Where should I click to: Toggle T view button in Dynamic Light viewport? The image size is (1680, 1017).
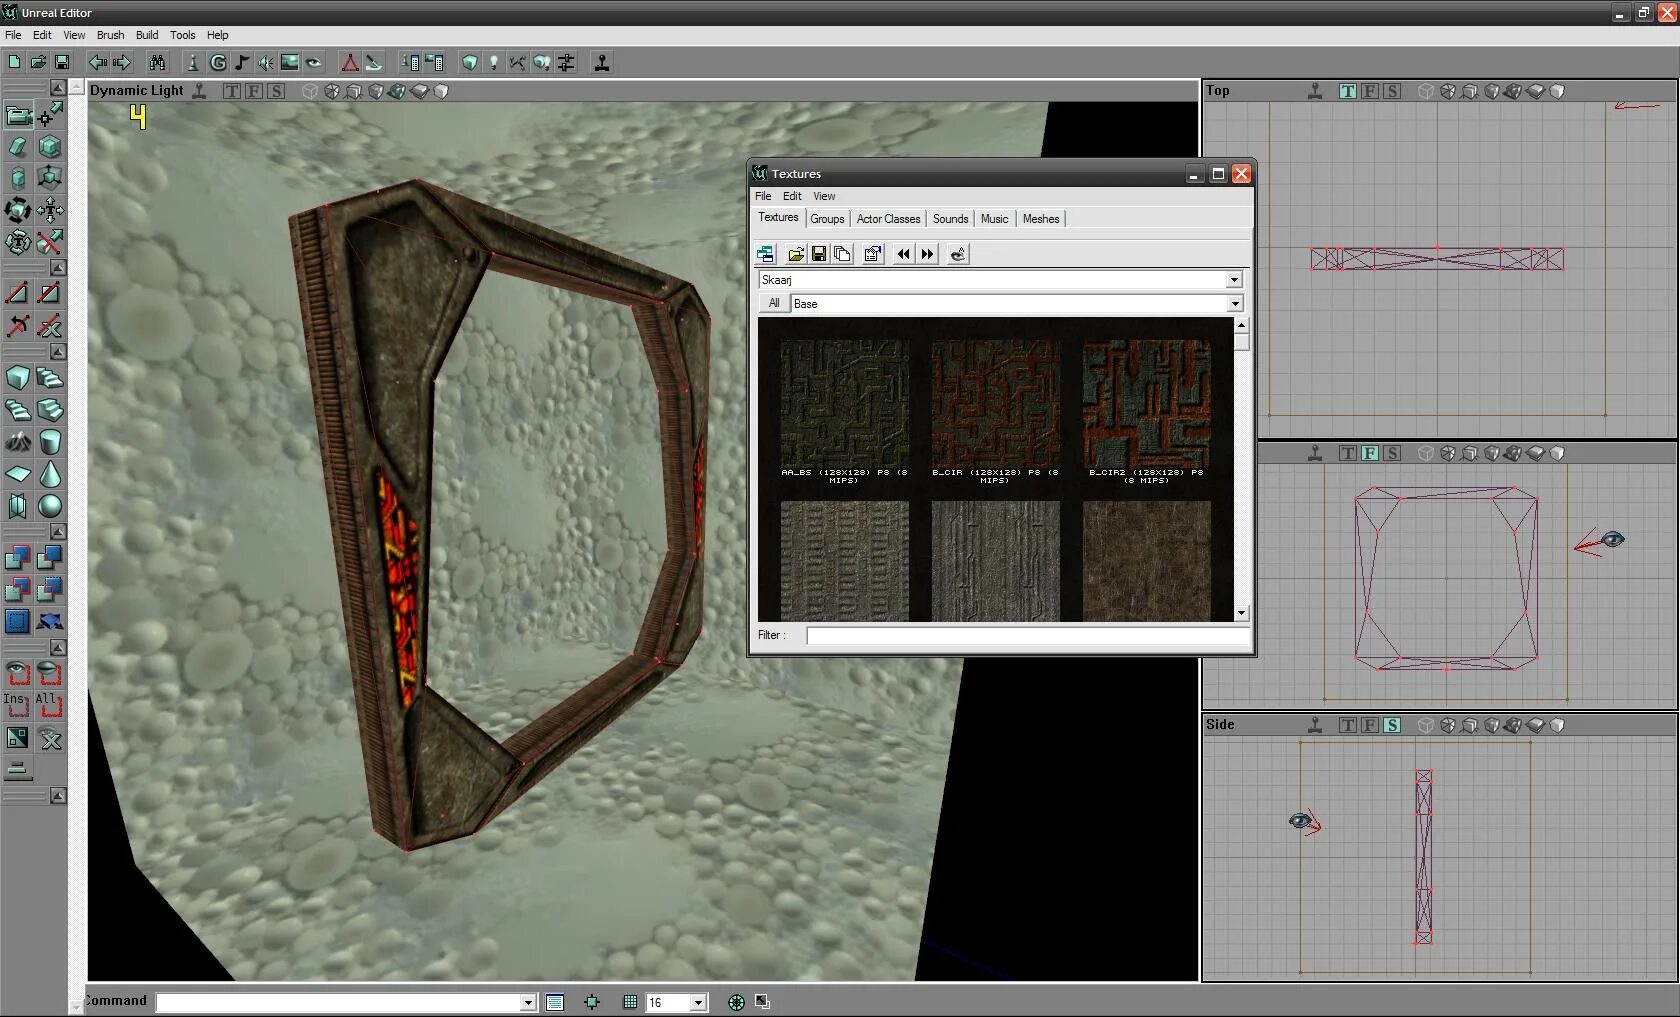(232, 91)
